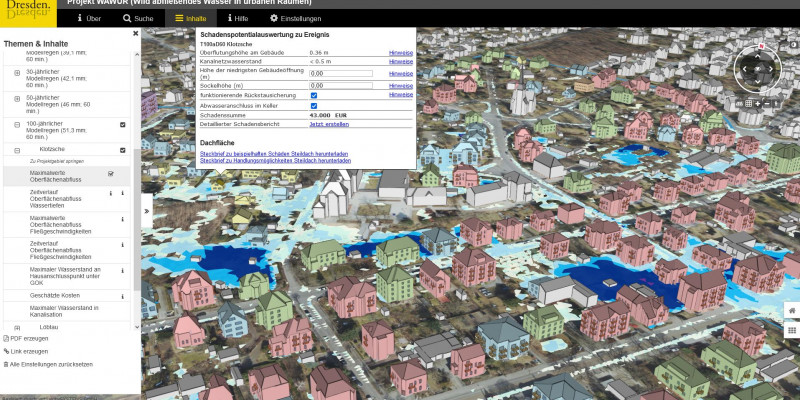
Task: Expand the 30-jähriger Modellregen node
Action: [x=17, y=73]
